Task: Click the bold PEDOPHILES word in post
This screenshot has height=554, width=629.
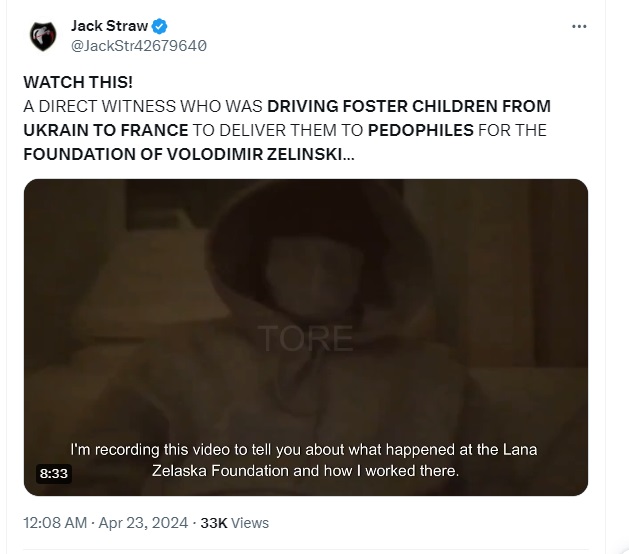Action: pyautogui.click(x=421, y=130)
